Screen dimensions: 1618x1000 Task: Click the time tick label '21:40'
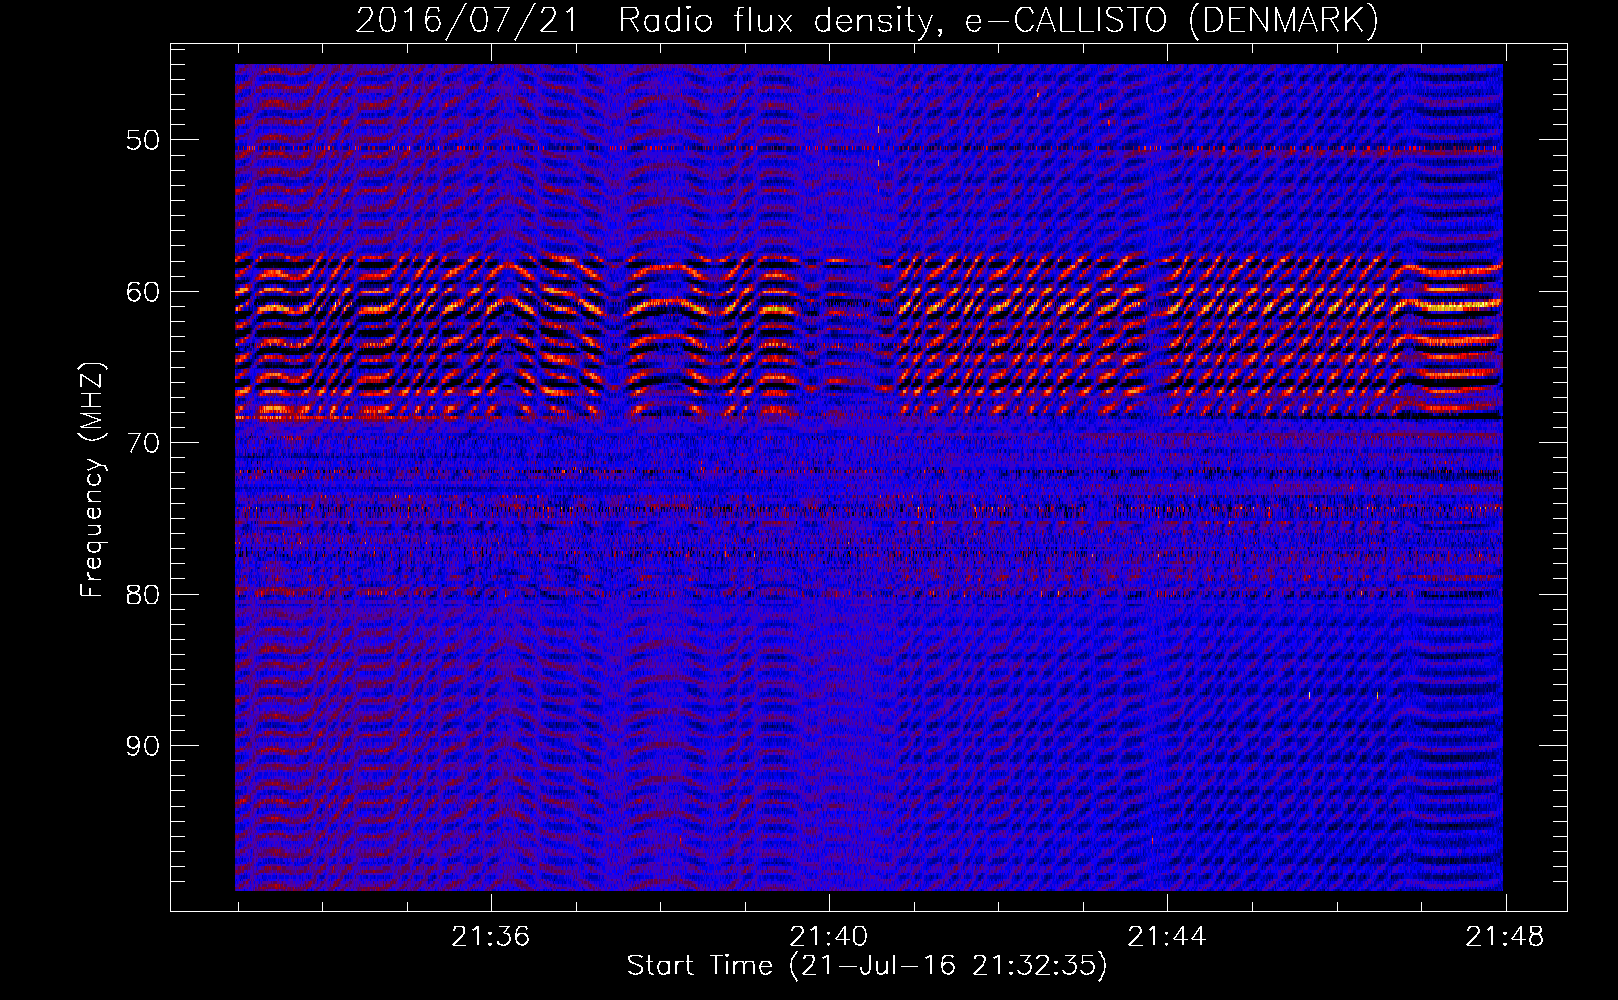tap(828, 937)
